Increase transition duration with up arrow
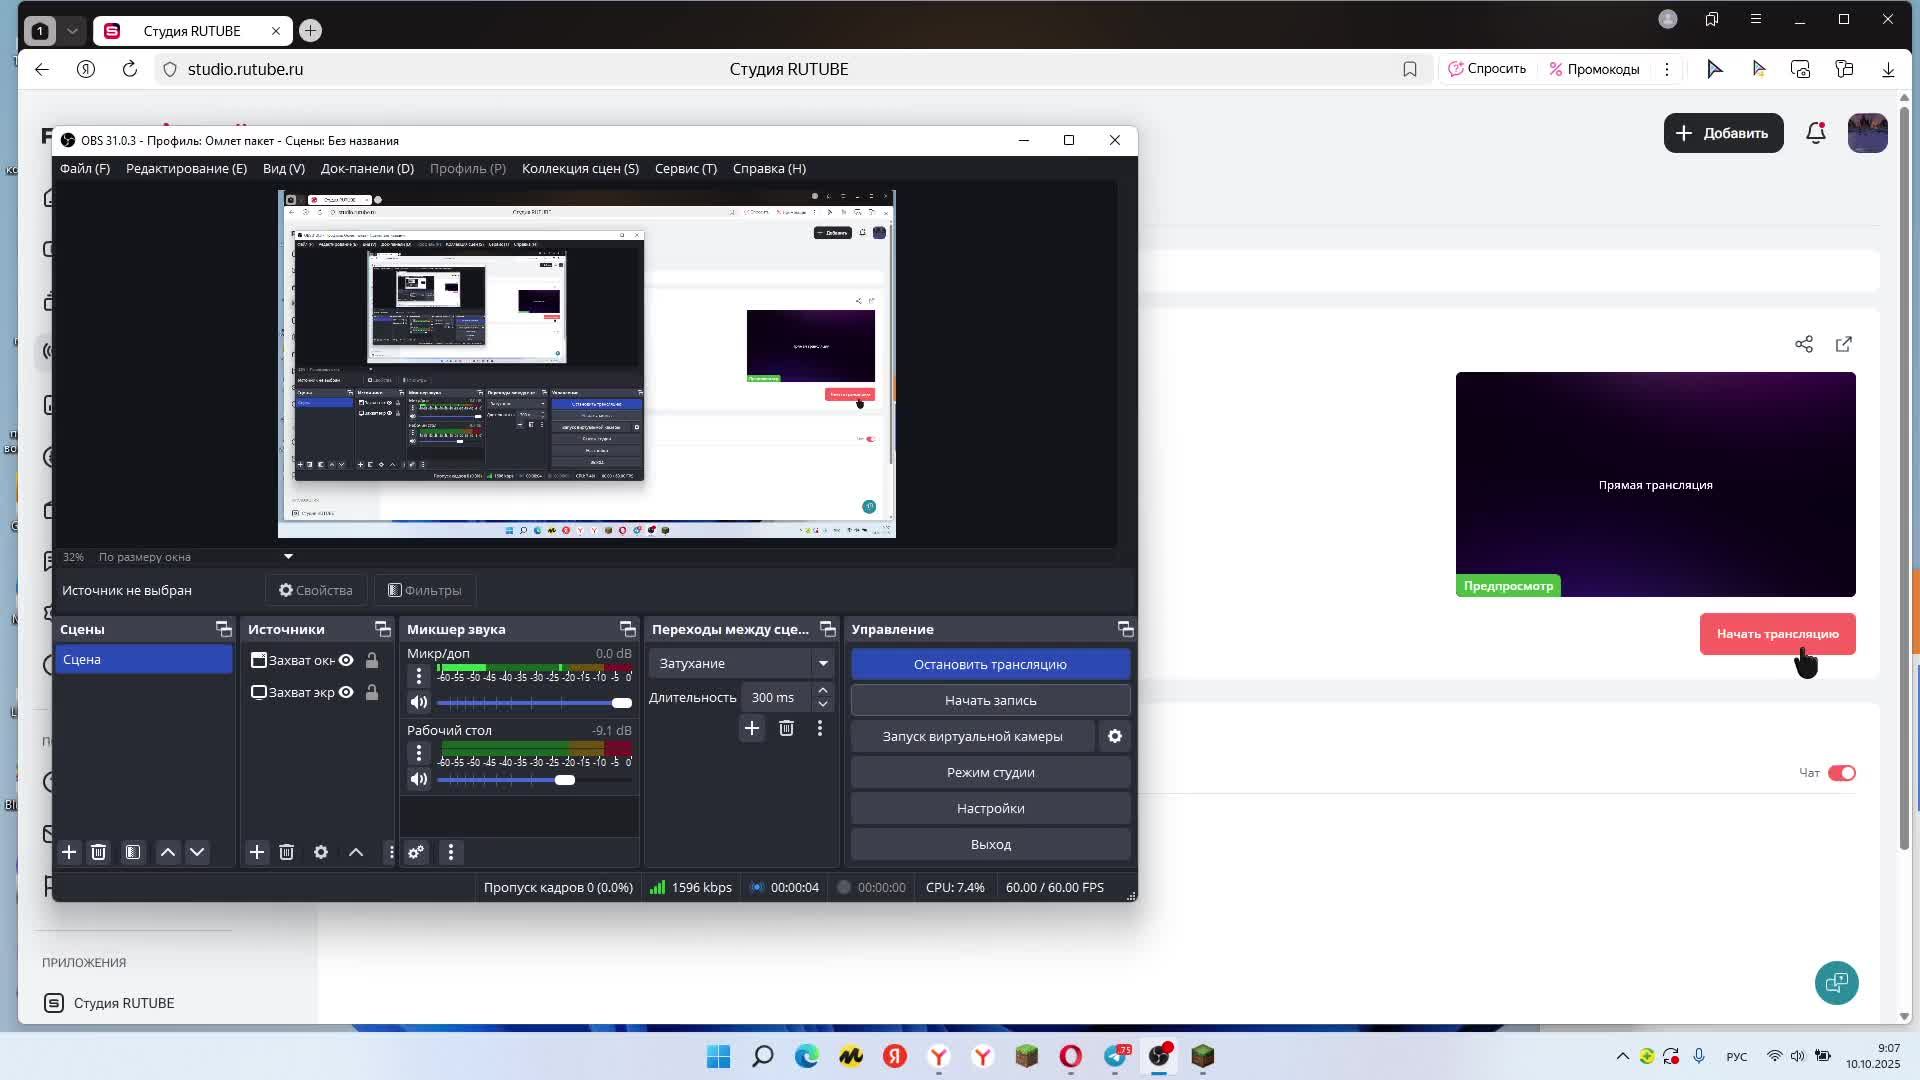The image size is (1920, 1080). [x=823, y=690]
